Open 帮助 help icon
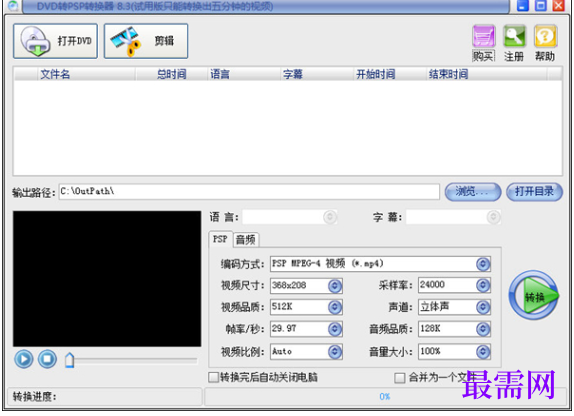Viewport: 574px width, 416px height. click(x=545, y=36)
